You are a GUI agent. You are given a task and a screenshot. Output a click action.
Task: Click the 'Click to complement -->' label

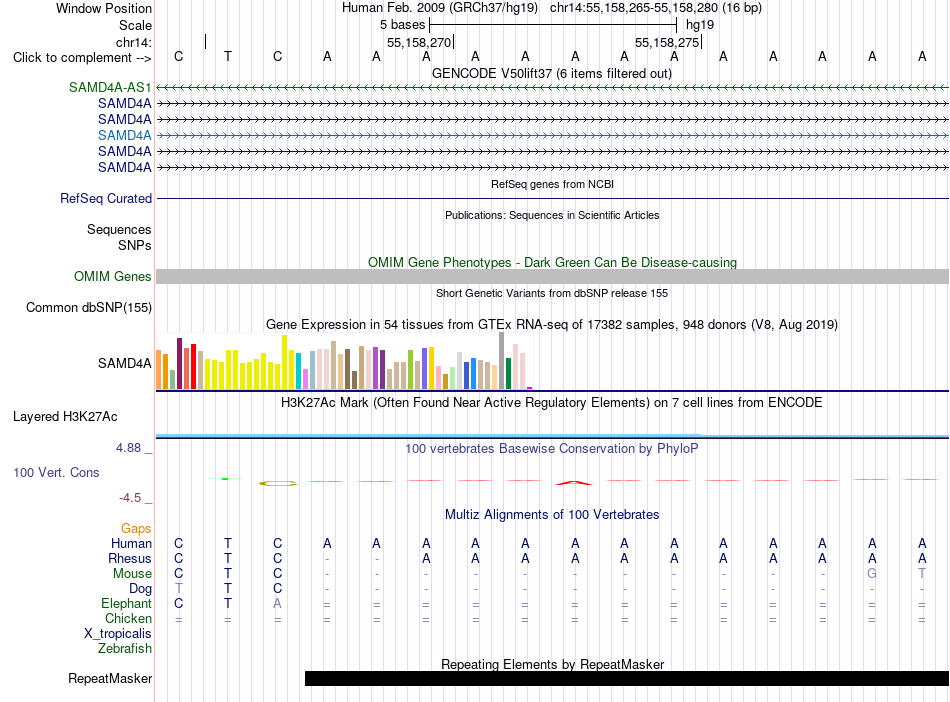(x=82, y=58)
